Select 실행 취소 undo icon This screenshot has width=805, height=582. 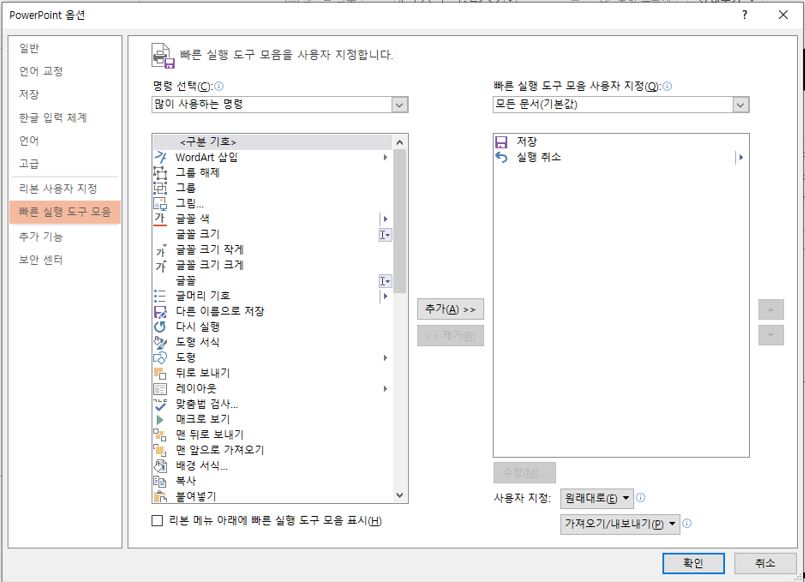pyautogui.click(x=501, y=157)
